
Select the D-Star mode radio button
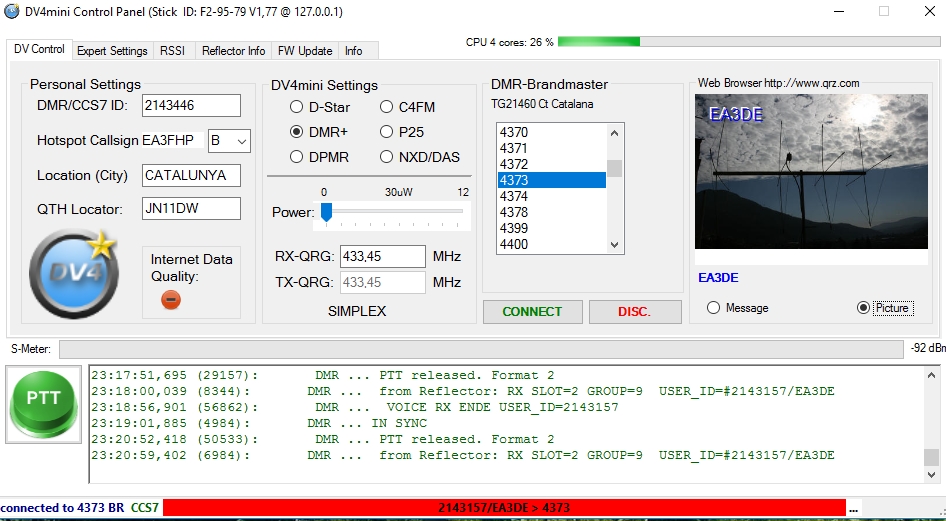(297, 107)
